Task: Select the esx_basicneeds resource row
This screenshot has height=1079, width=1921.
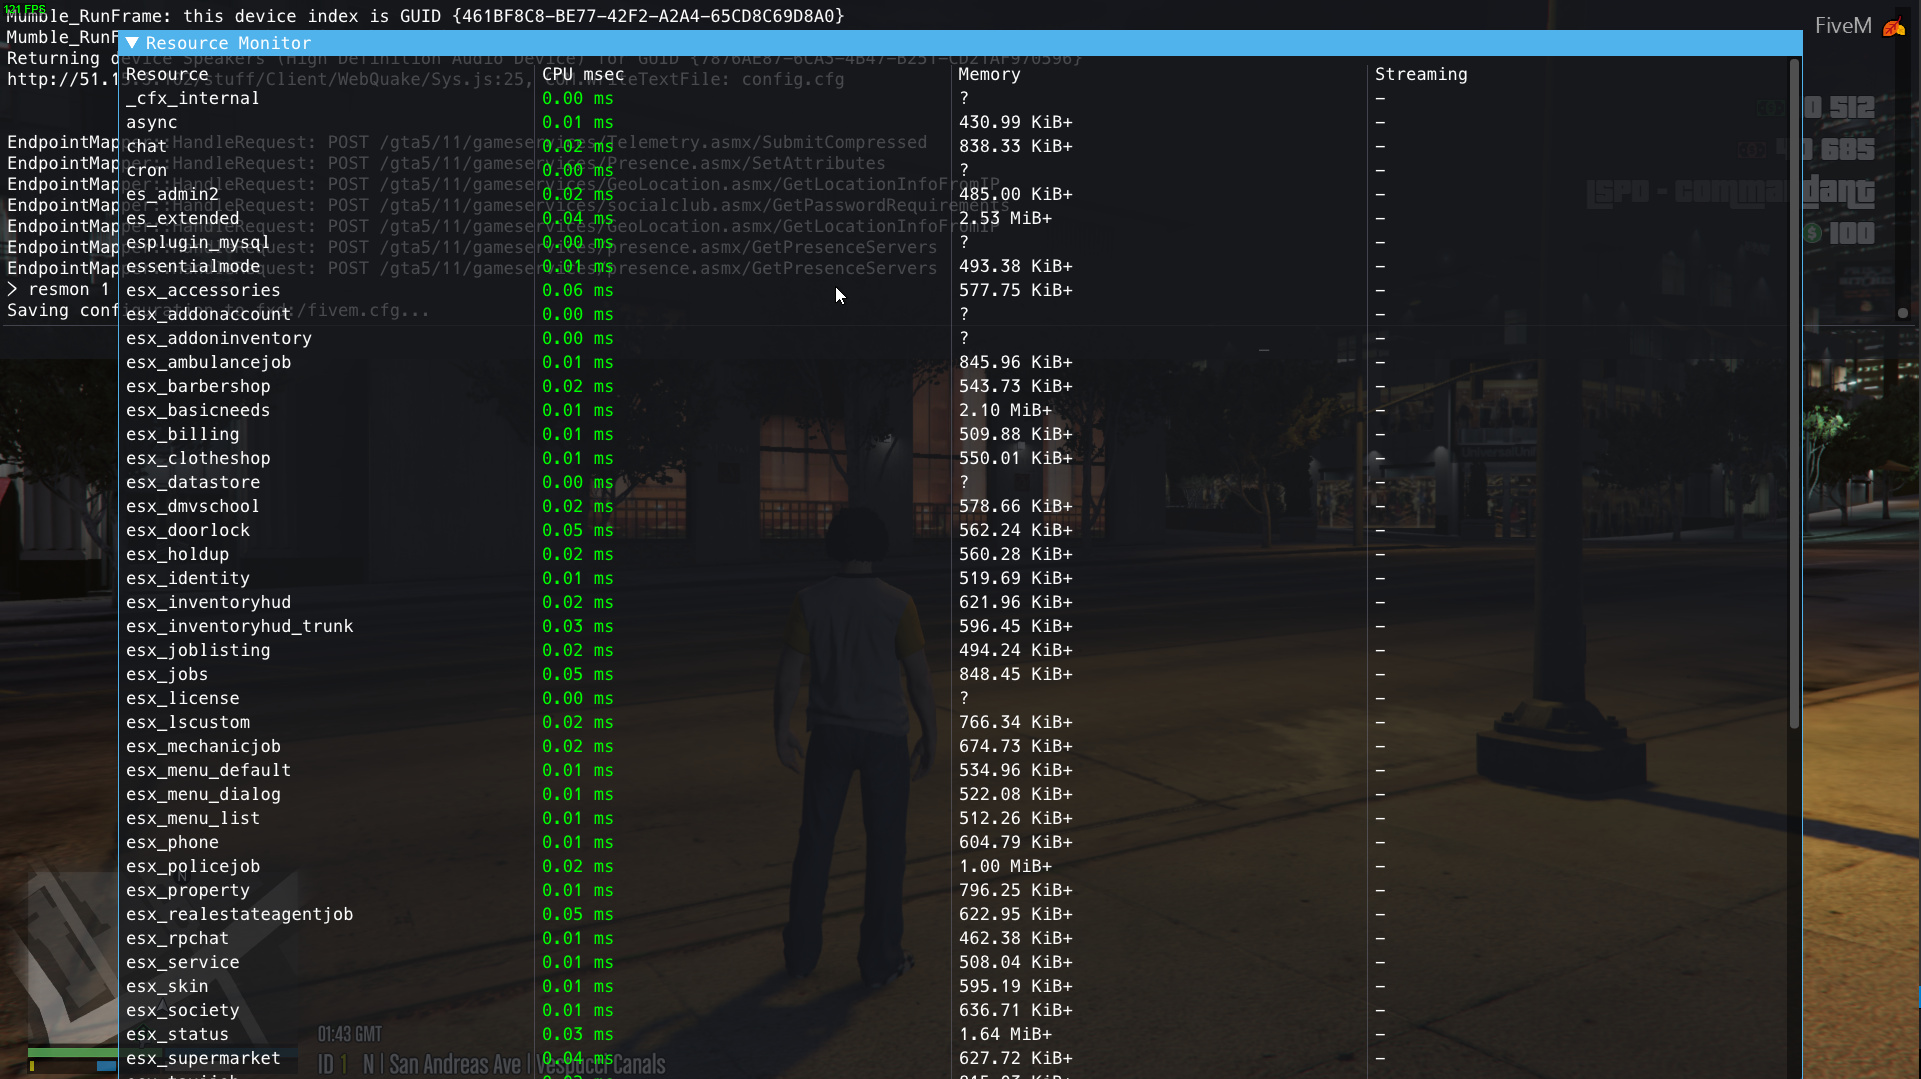Action: tap(955, 410)
